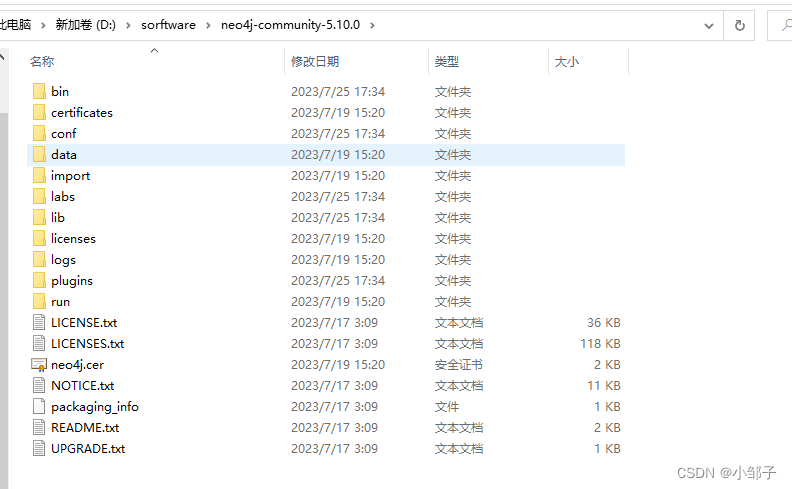The image size is (792, 489).
Task: Sort by 修改日期 column header
Action: pos(315,62)
